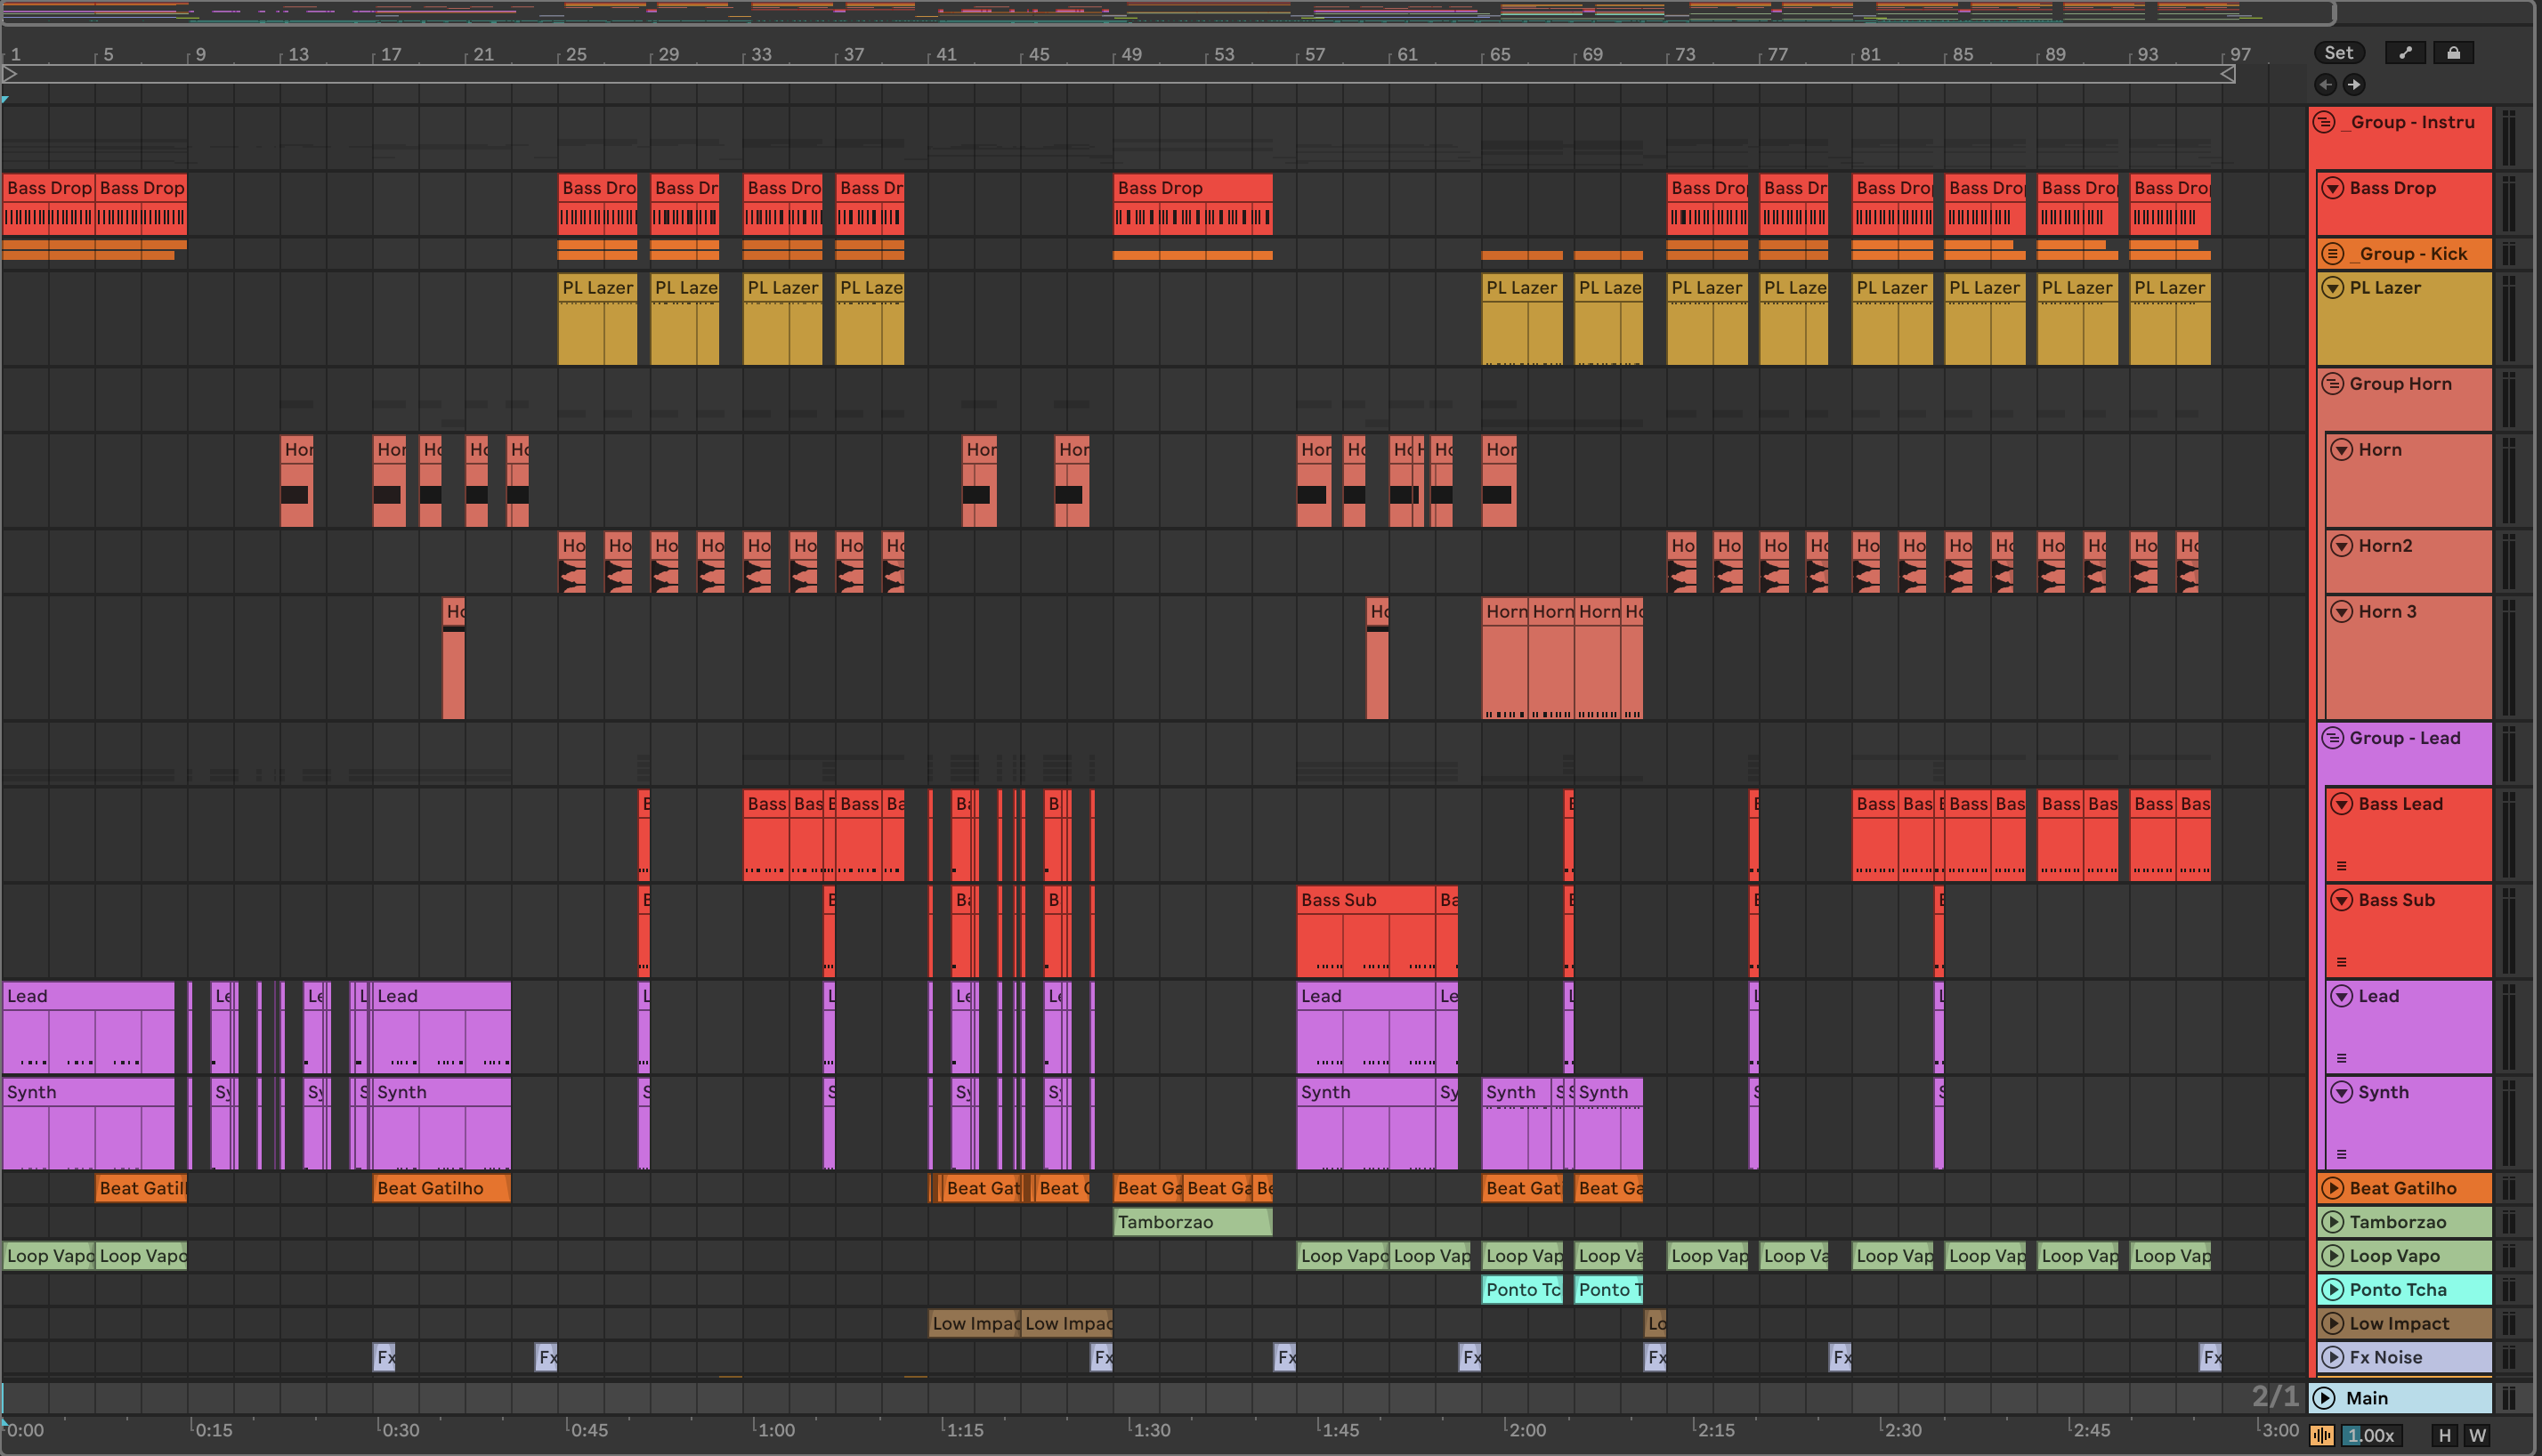Jump to next locator arrow
The width and height of the screenshot is (2542, 1456).
click(2353, 85)
